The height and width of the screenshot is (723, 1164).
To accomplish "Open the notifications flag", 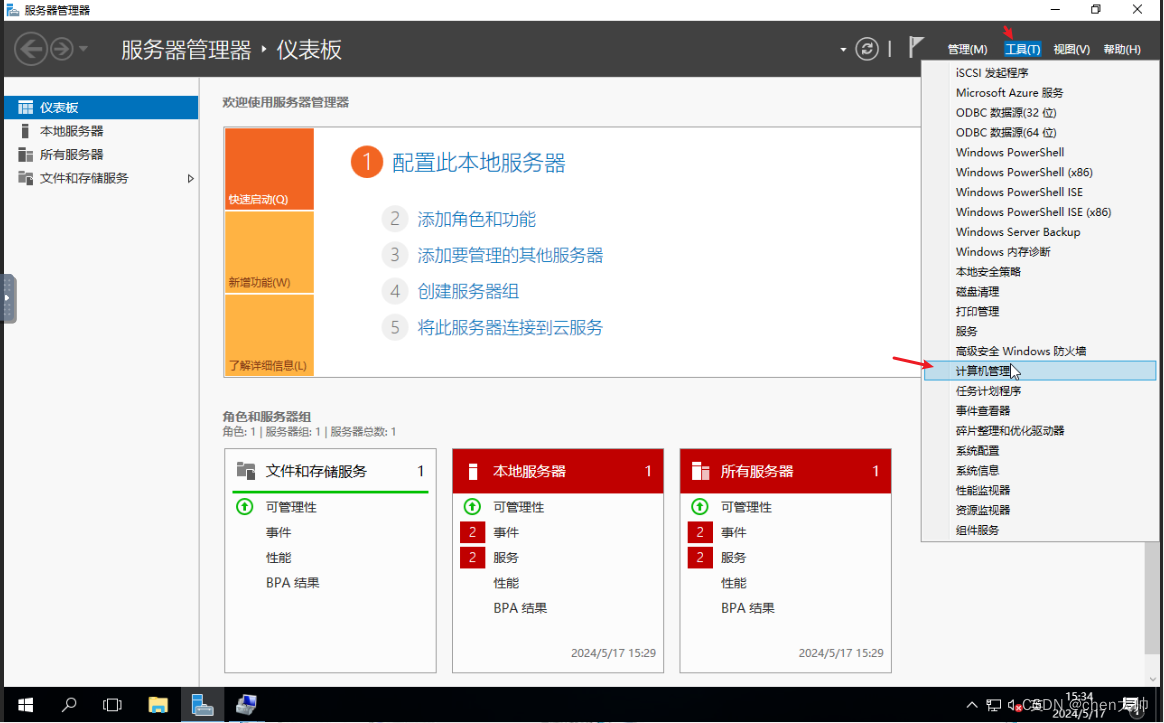I will (916, 48).
